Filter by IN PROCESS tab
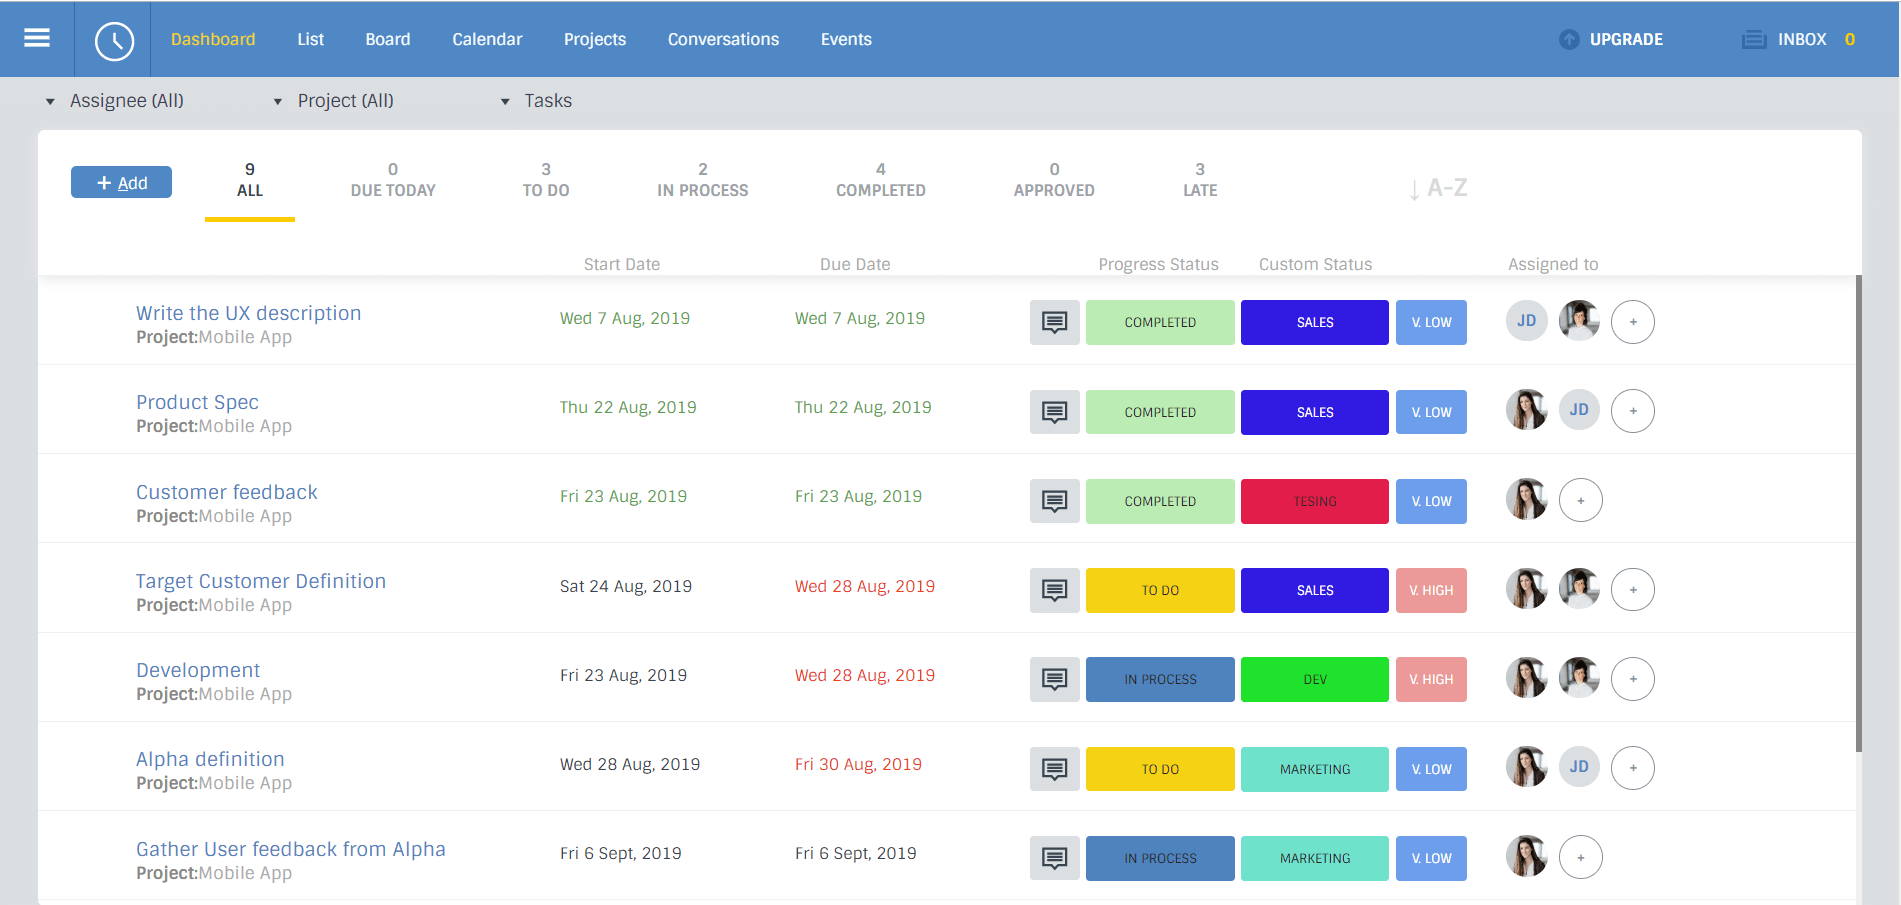Screen dimensions: 1901x905 pyautogui.click(x=703, y=181)
